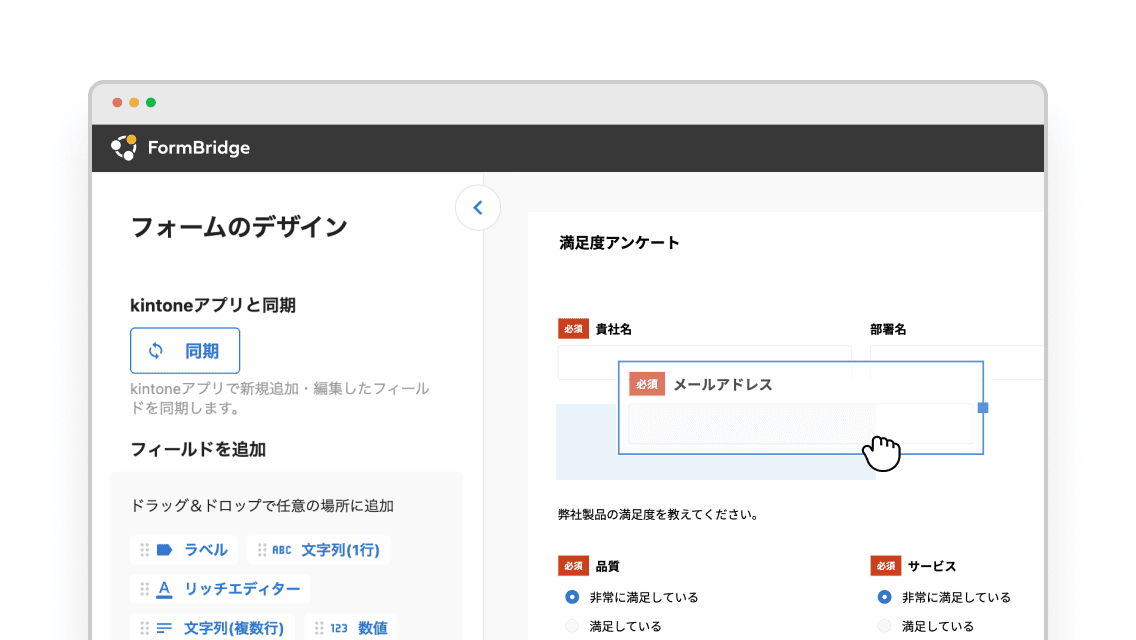Image resolution: width=1136 pixels, height=640 pixels.
Task: Select 満足している under 品質
Action: tap(572, 626)
